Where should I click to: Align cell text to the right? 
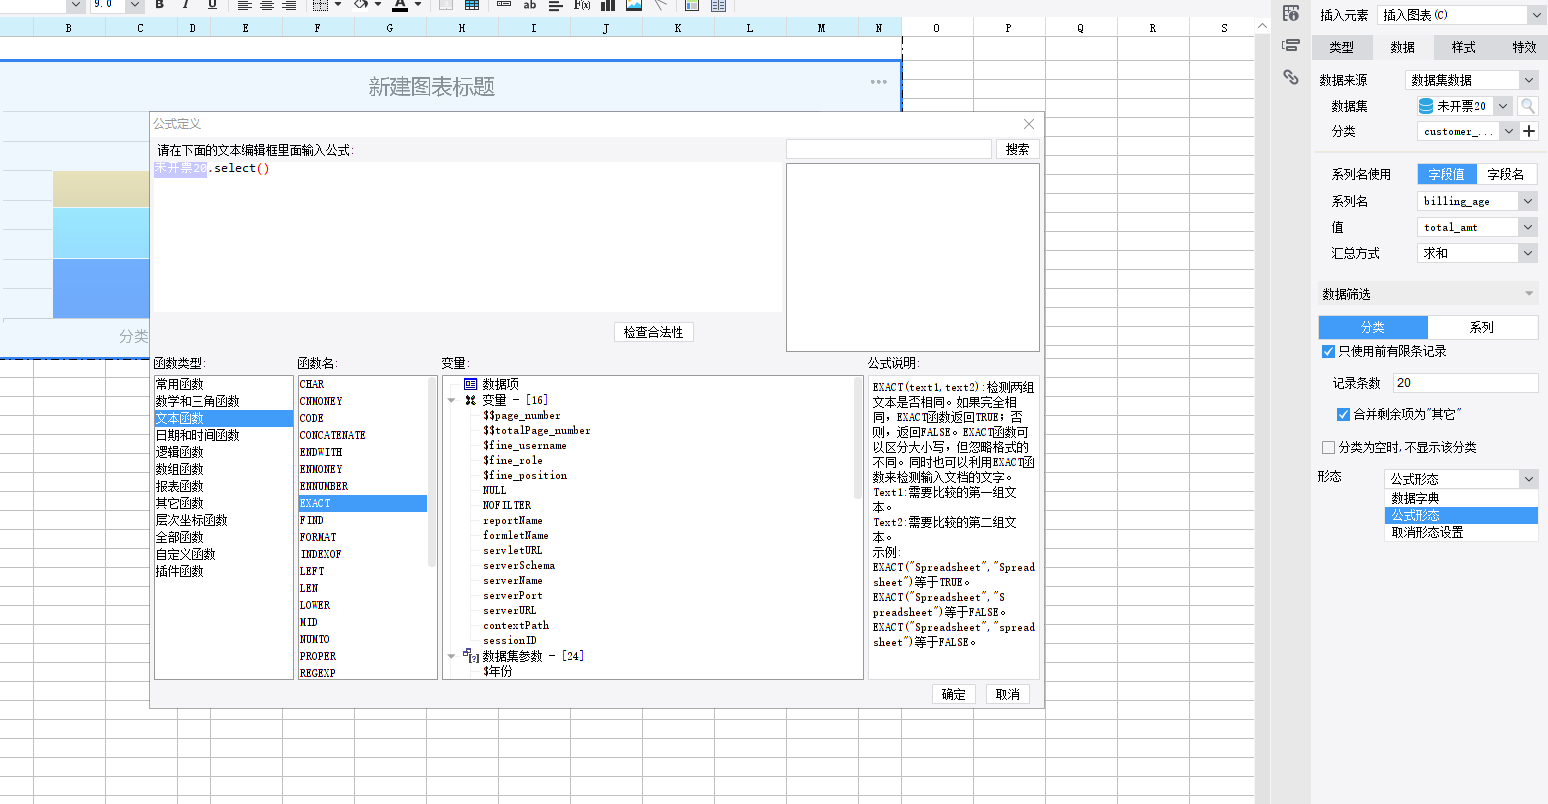[x=289, y=5]
